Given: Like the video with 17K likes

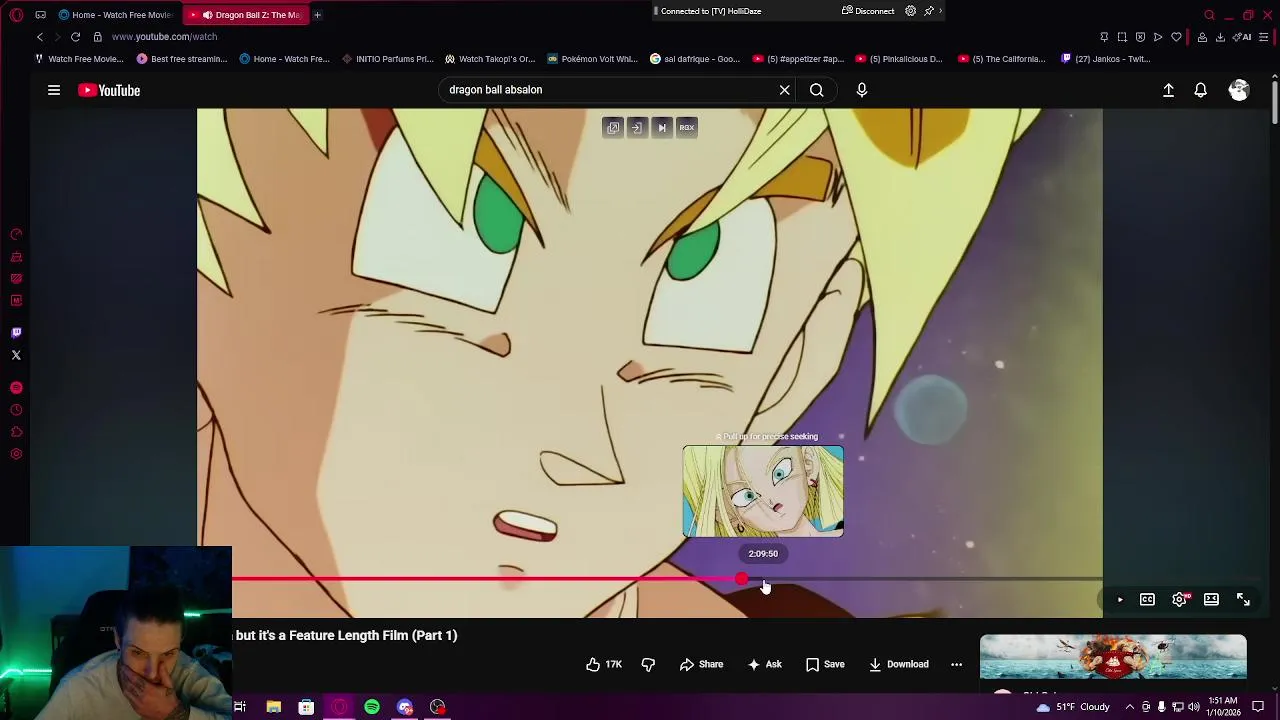Looking at the screenshot, I should click(604, 664).
